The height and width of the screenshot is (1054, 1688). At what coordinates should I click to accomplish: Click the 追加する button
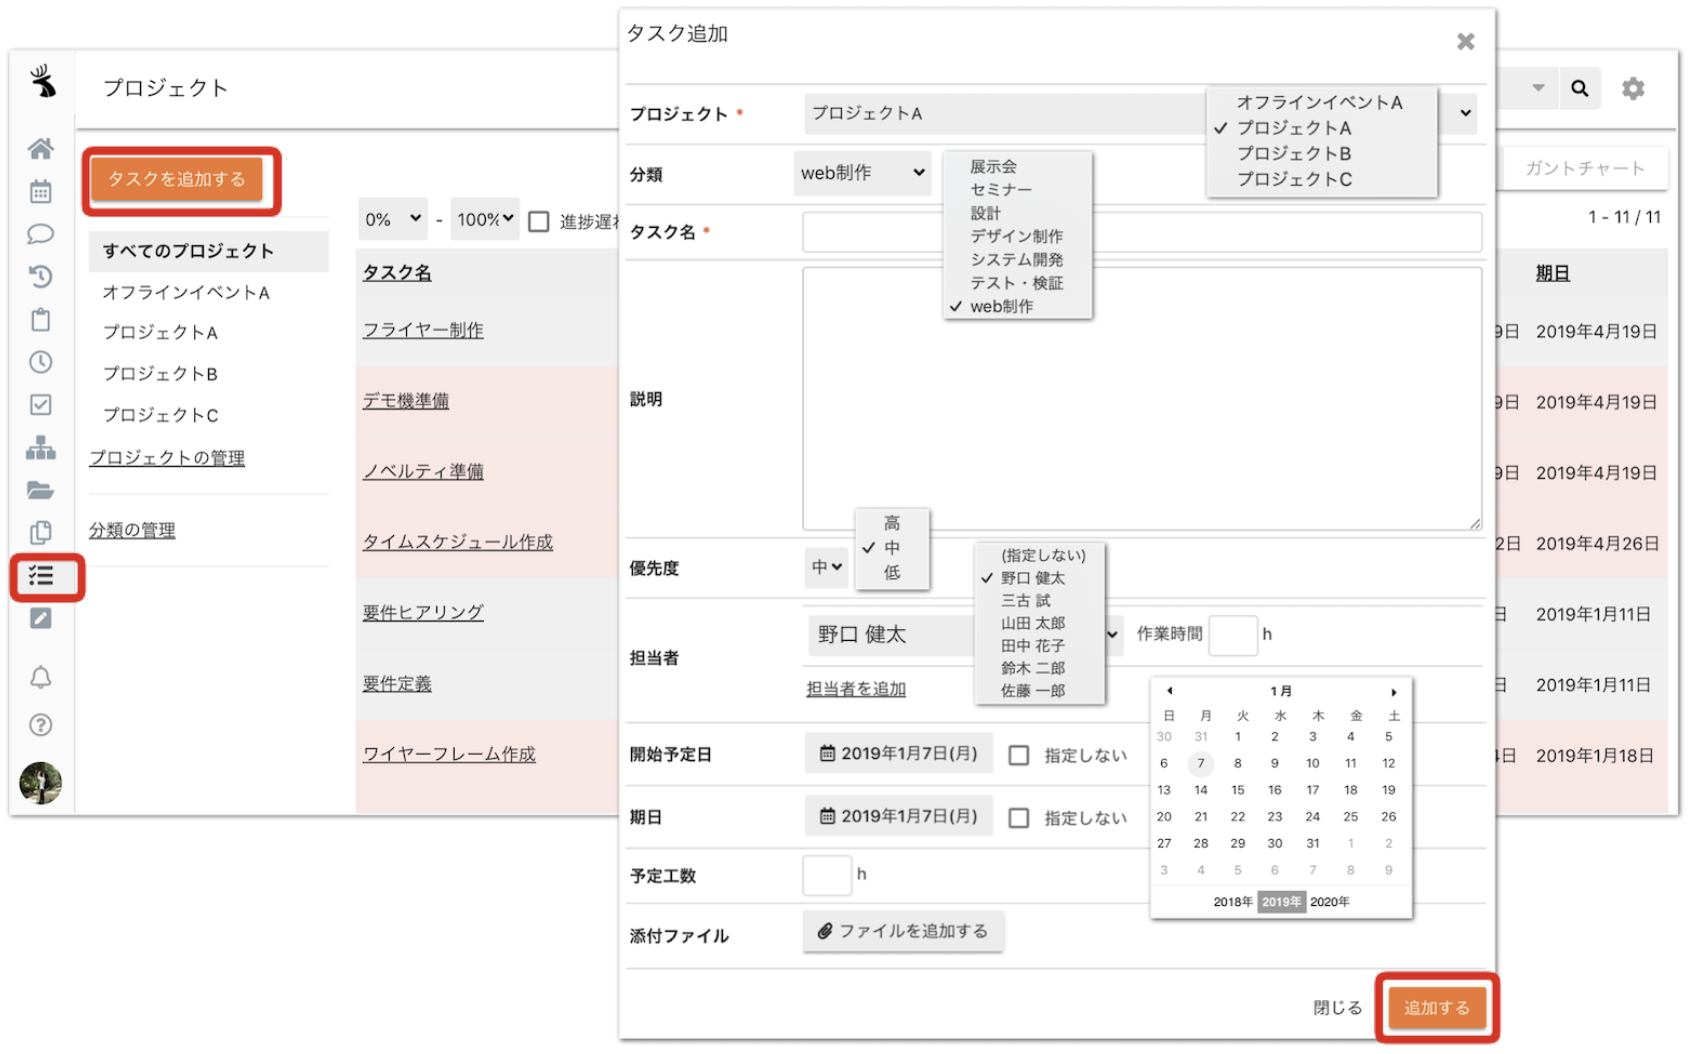pyautogui.click(x=1437, y=1007)
